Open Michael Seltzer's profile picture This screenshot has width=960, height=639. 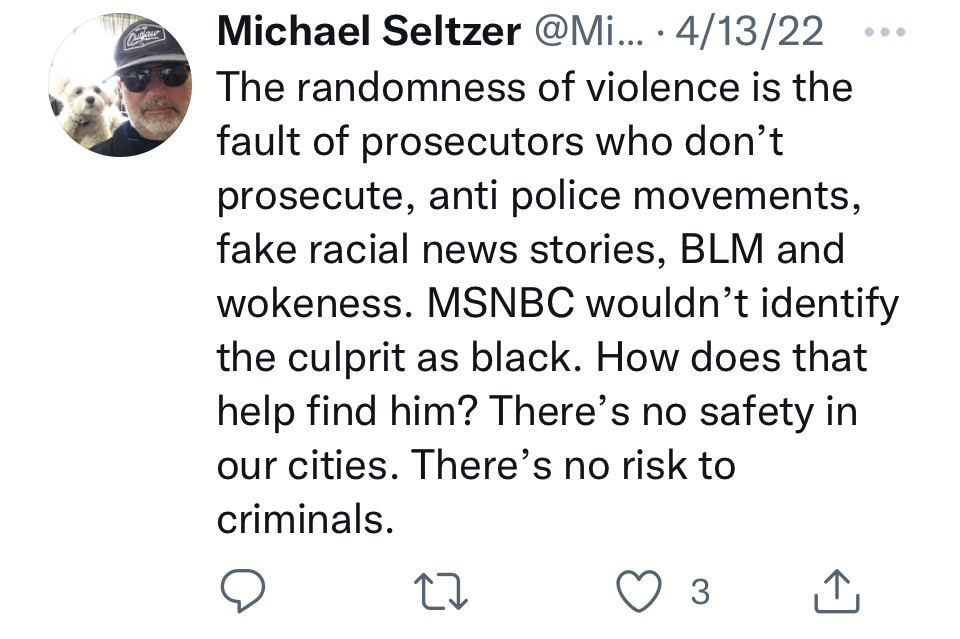[119, 87]
